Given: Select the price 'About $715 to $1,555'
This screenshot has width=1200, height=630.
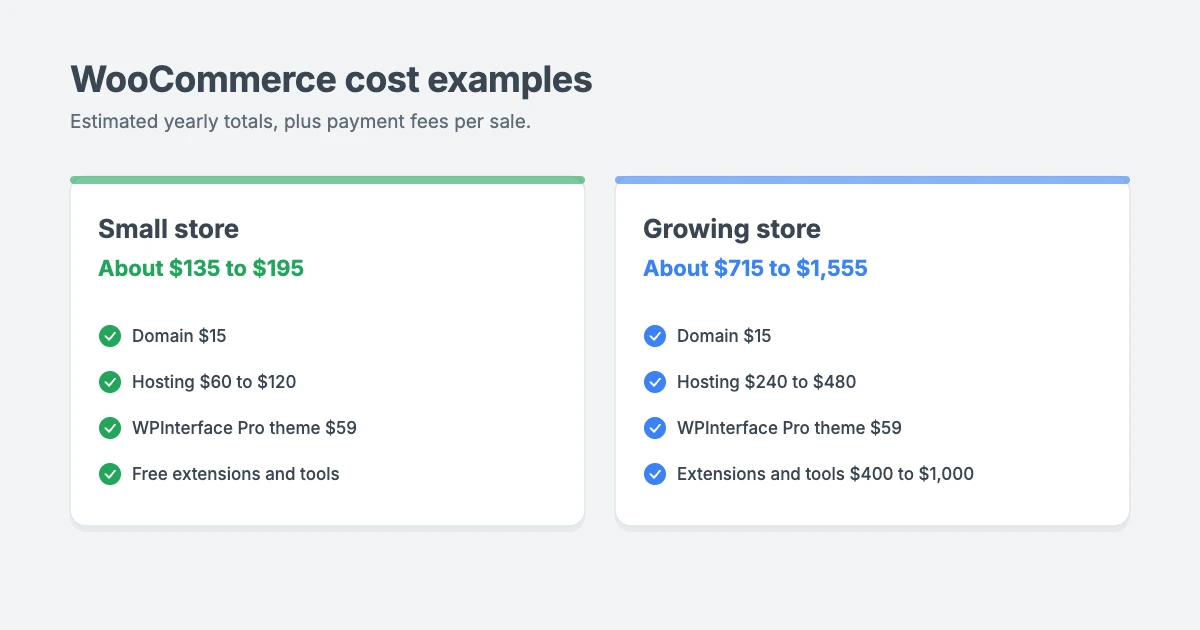Looking at the screenshot, I should pyautogui.click(x=755, y=268).
